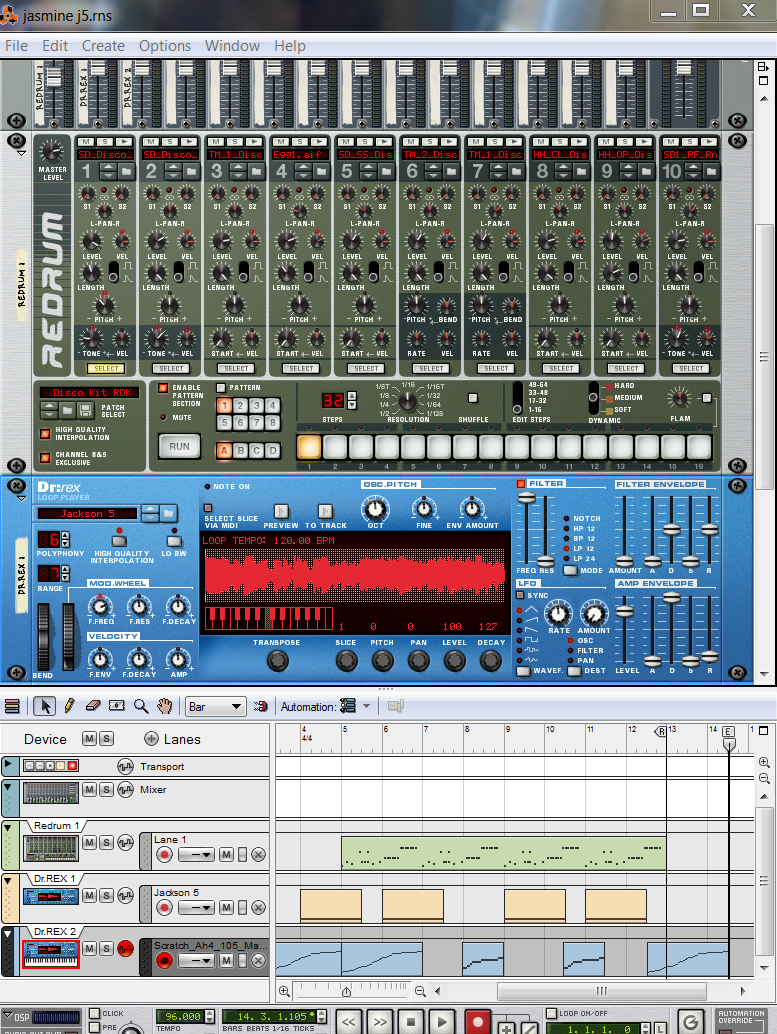
Task: Open the Automation dropdown arrow
Action: 367,706
